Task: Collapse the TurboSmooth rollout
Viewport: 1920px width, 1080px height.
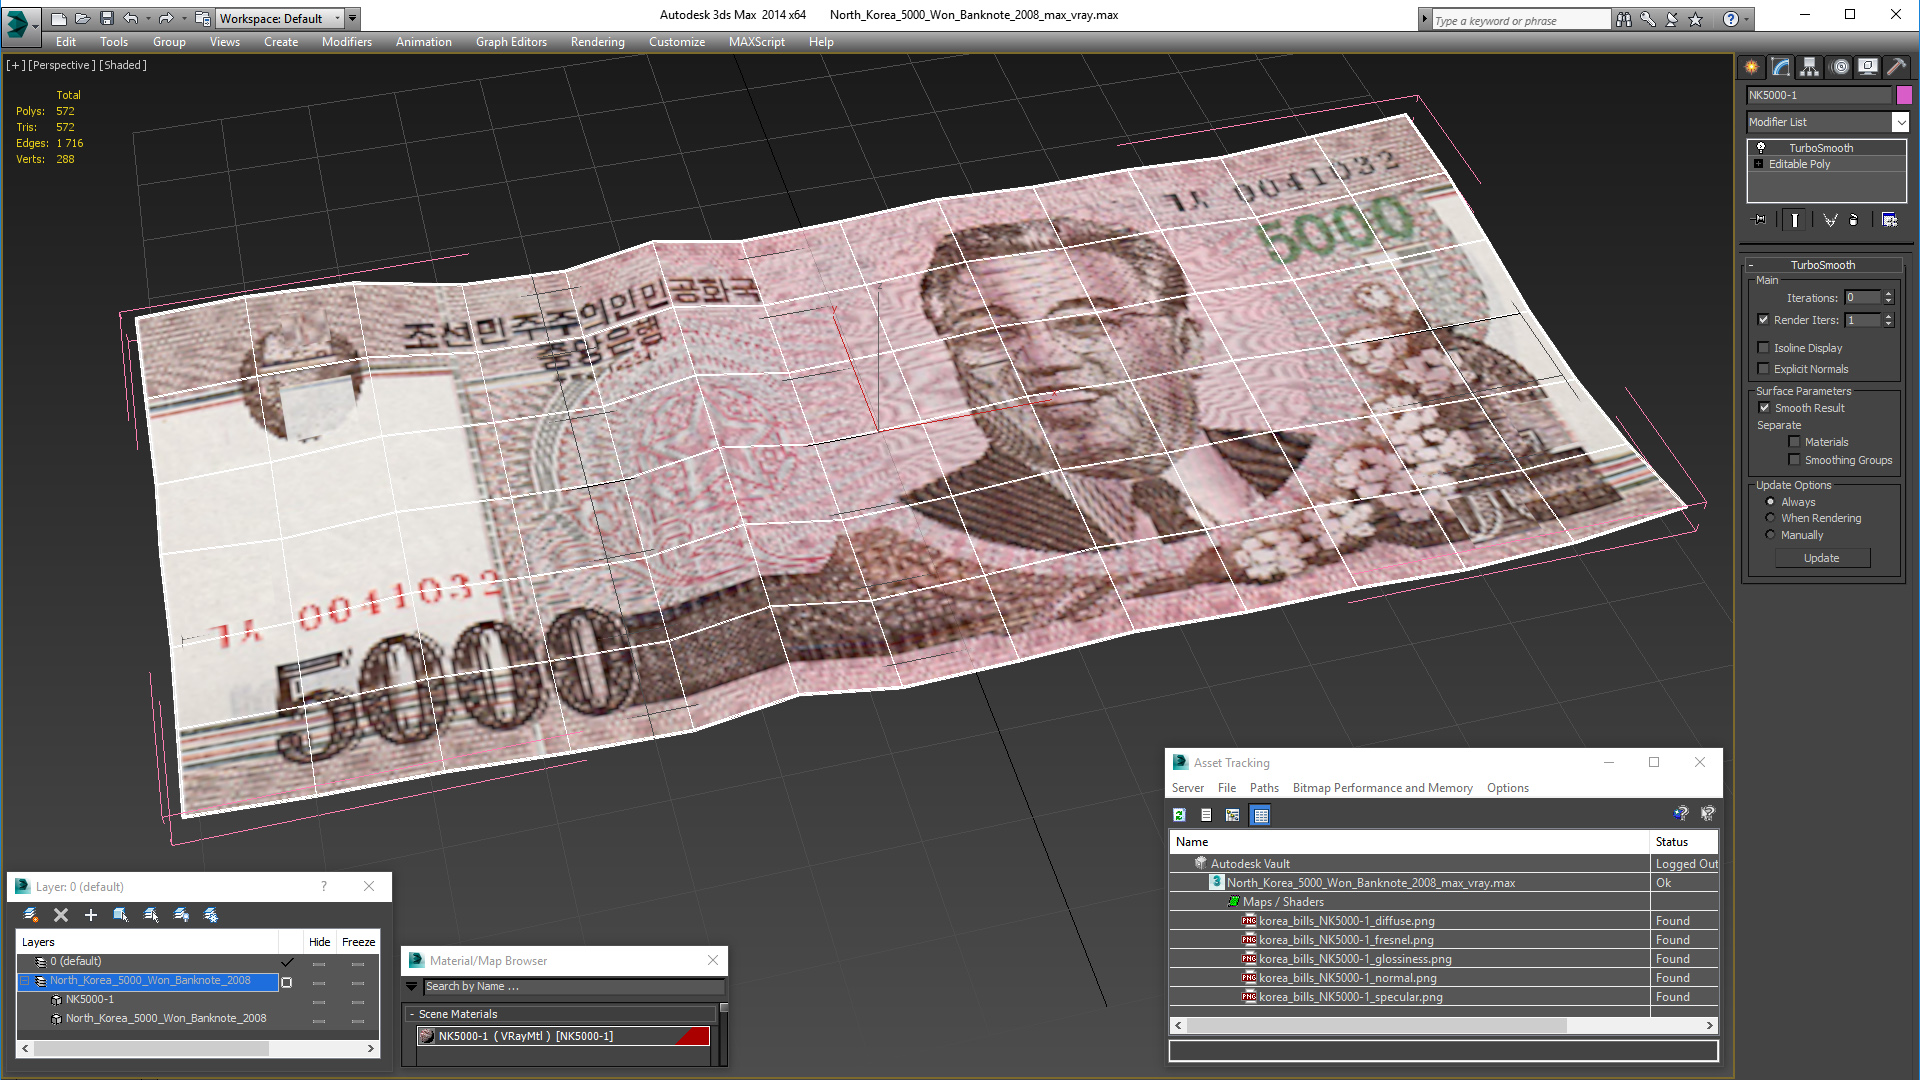Action: 1751,265
